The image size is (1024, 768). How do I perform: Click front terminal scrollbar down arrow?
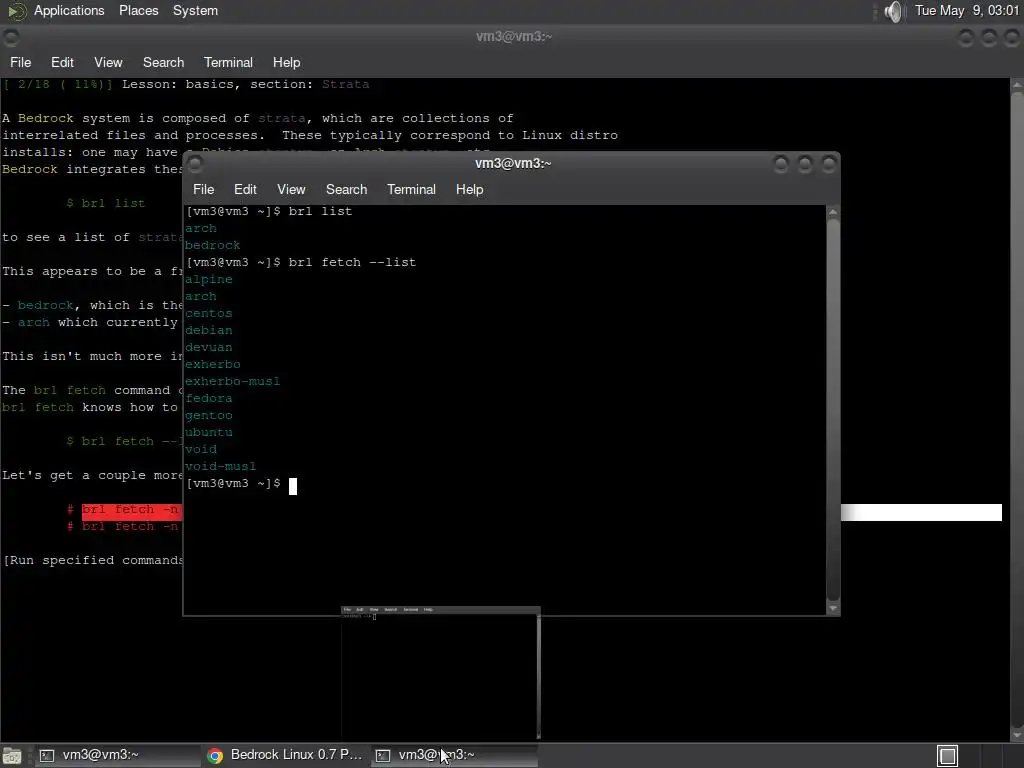833,608
